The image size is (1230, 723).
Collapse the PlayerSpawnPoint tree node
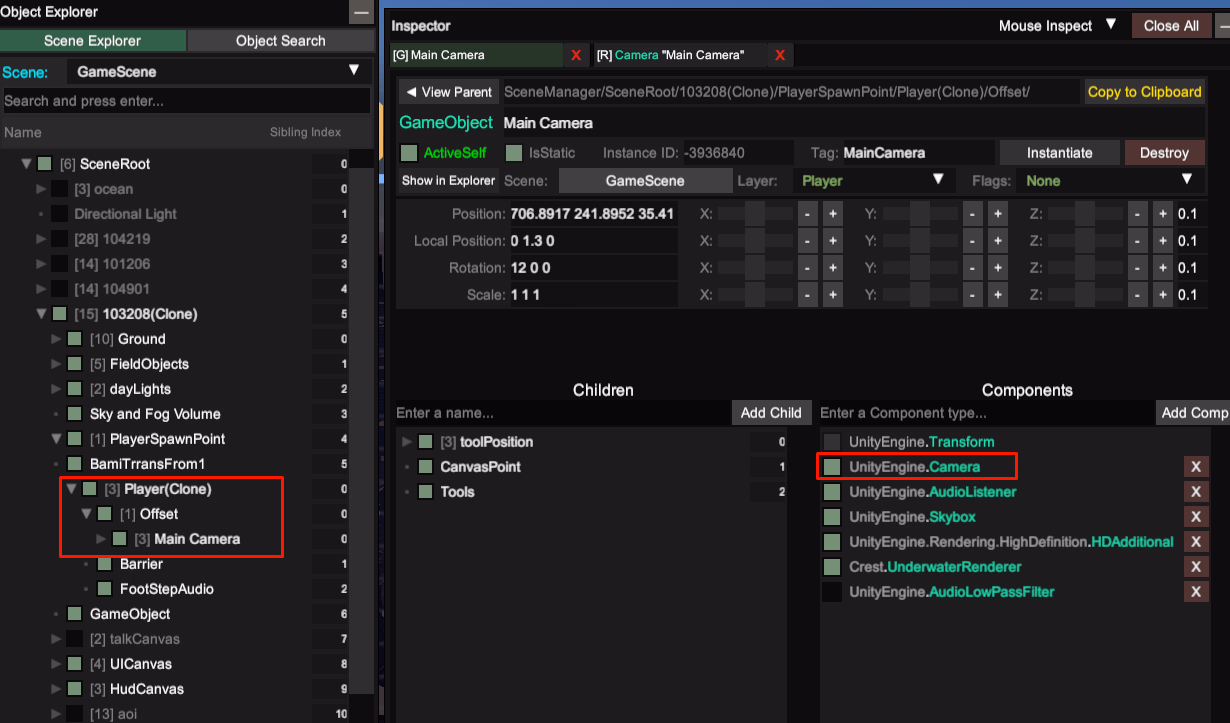pyautogui.click(x=57, y=439)
